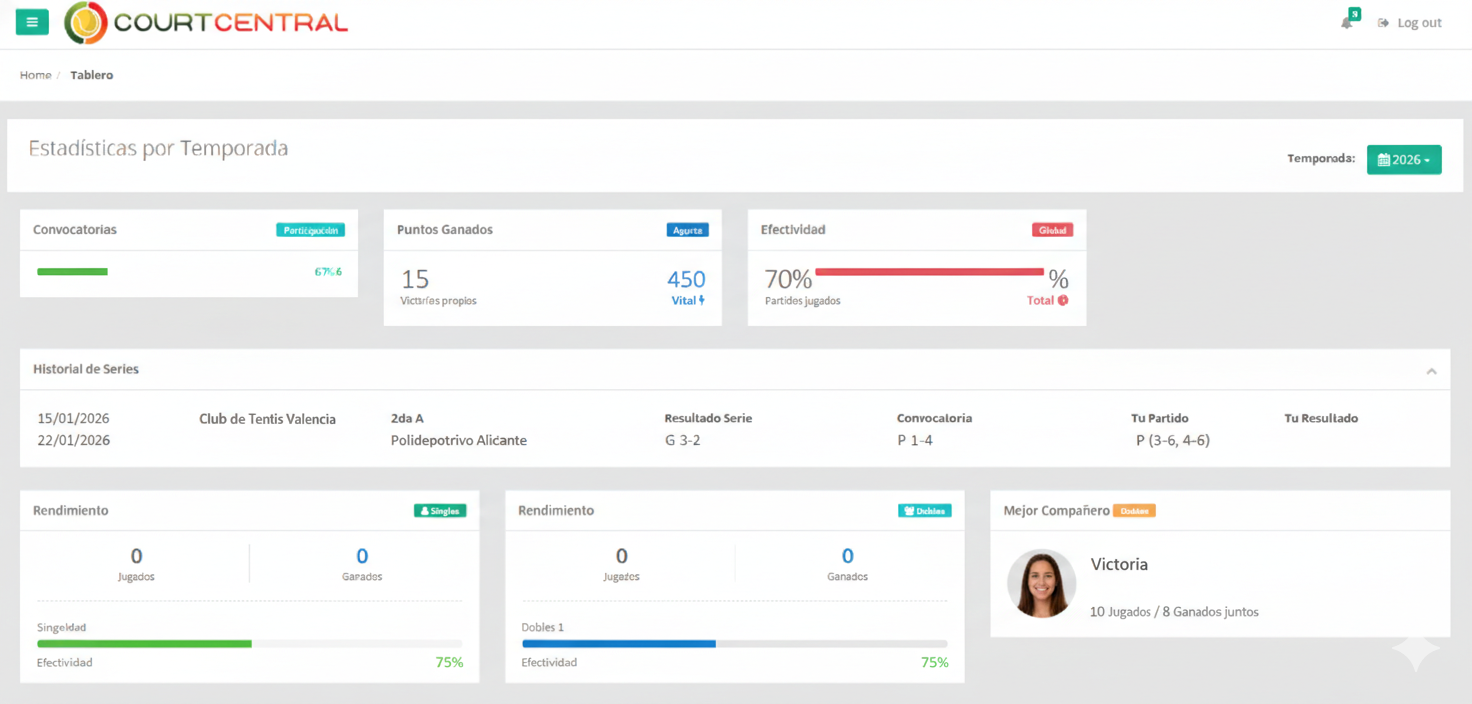Click the Log out icon
The image size is (1472, 704).
click(x=1383, y=22)
